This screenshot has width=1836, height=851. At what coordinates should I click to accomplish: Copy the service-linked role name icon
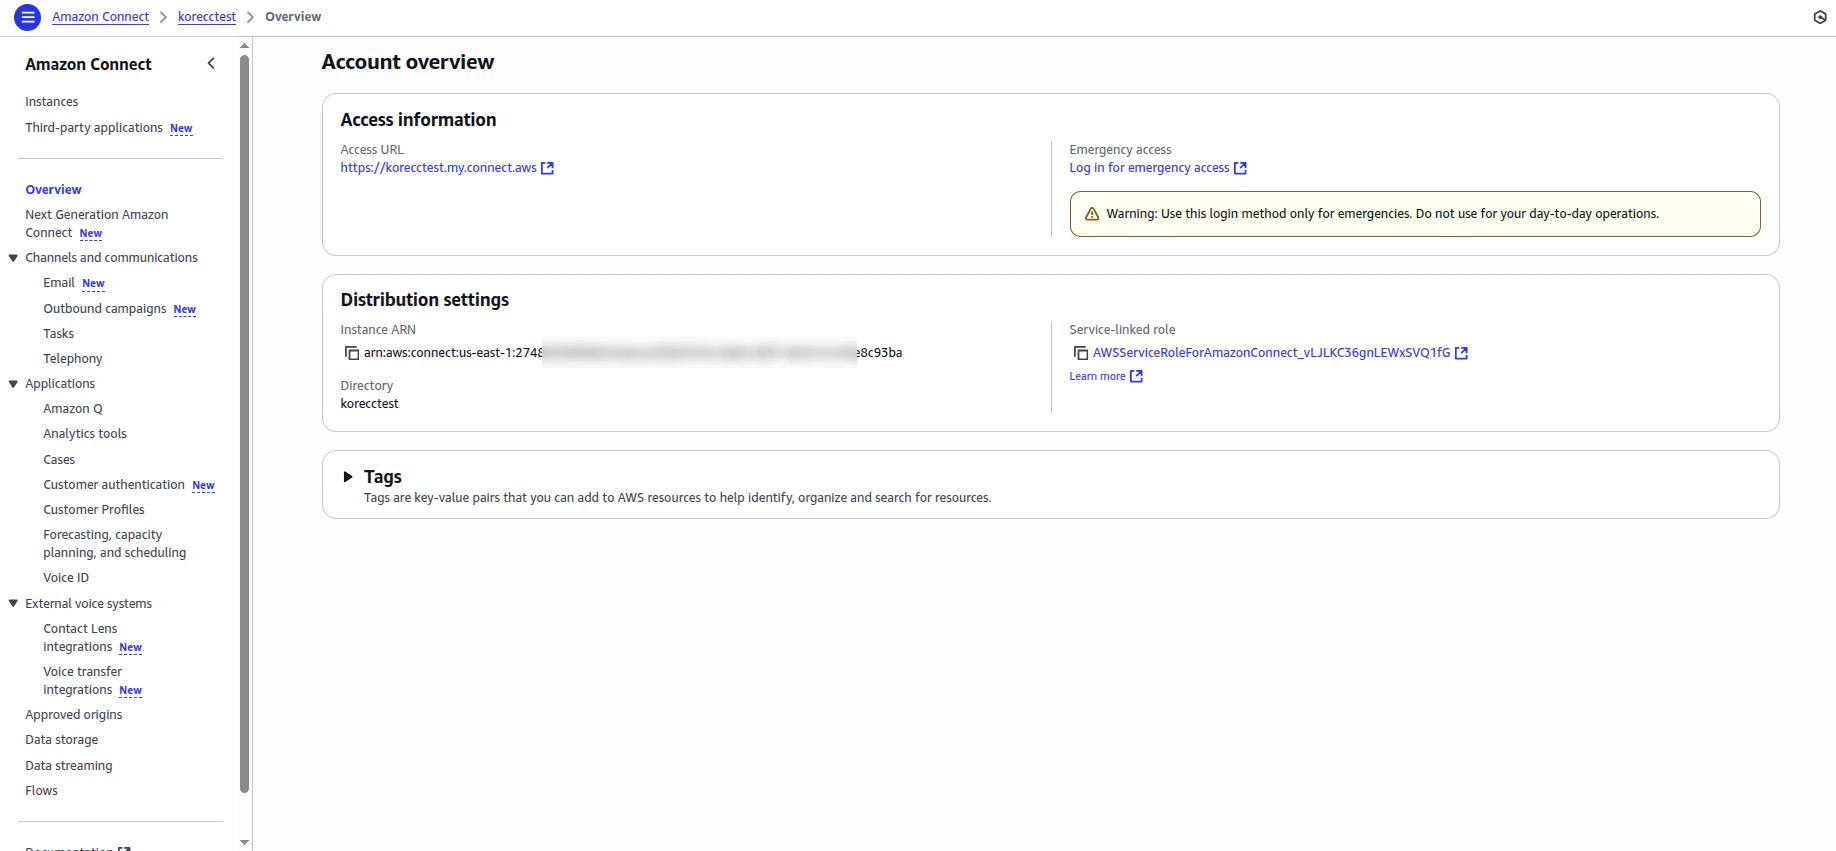1081,353
